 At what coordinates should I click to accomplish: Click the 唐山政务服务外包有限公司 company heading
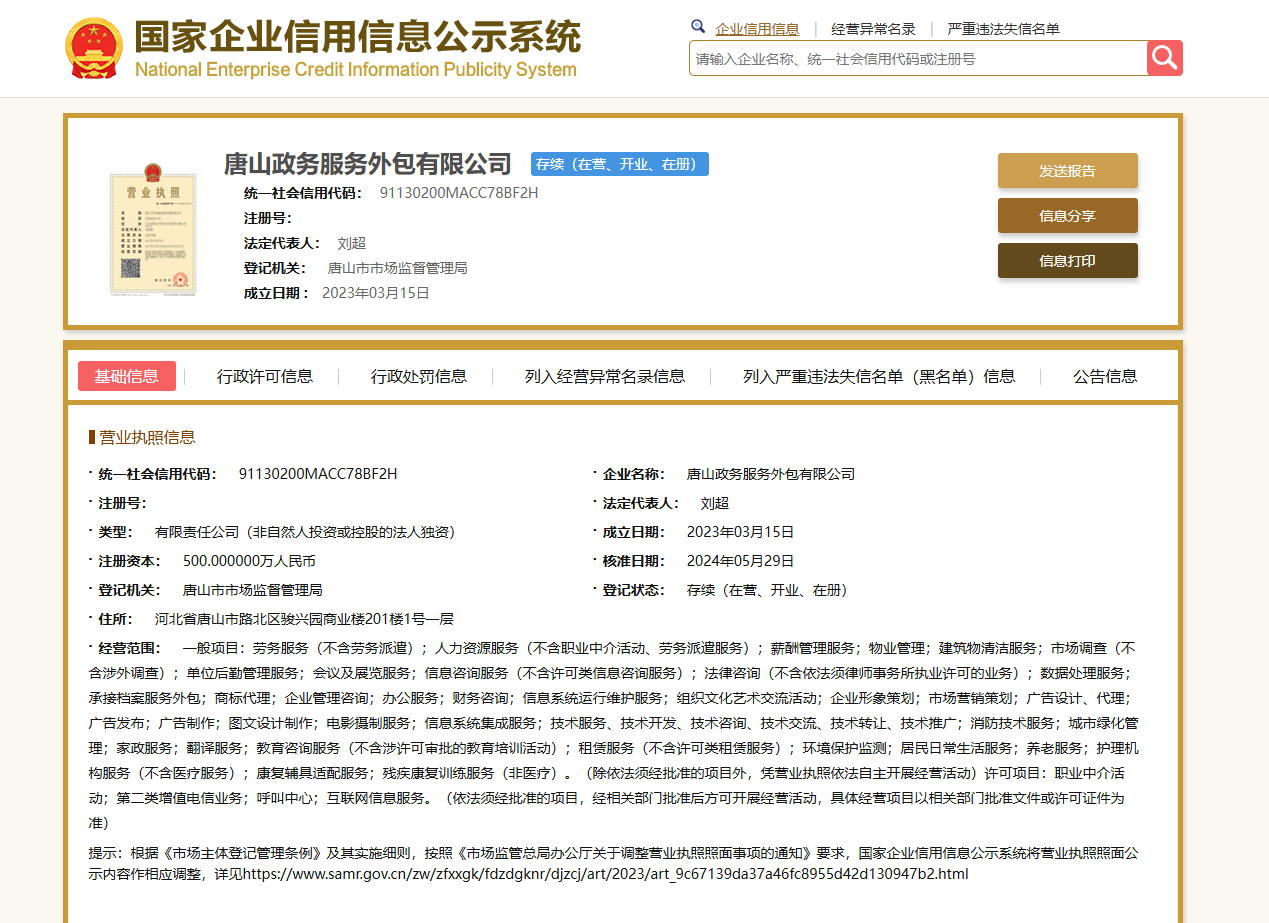pos(367,164)
